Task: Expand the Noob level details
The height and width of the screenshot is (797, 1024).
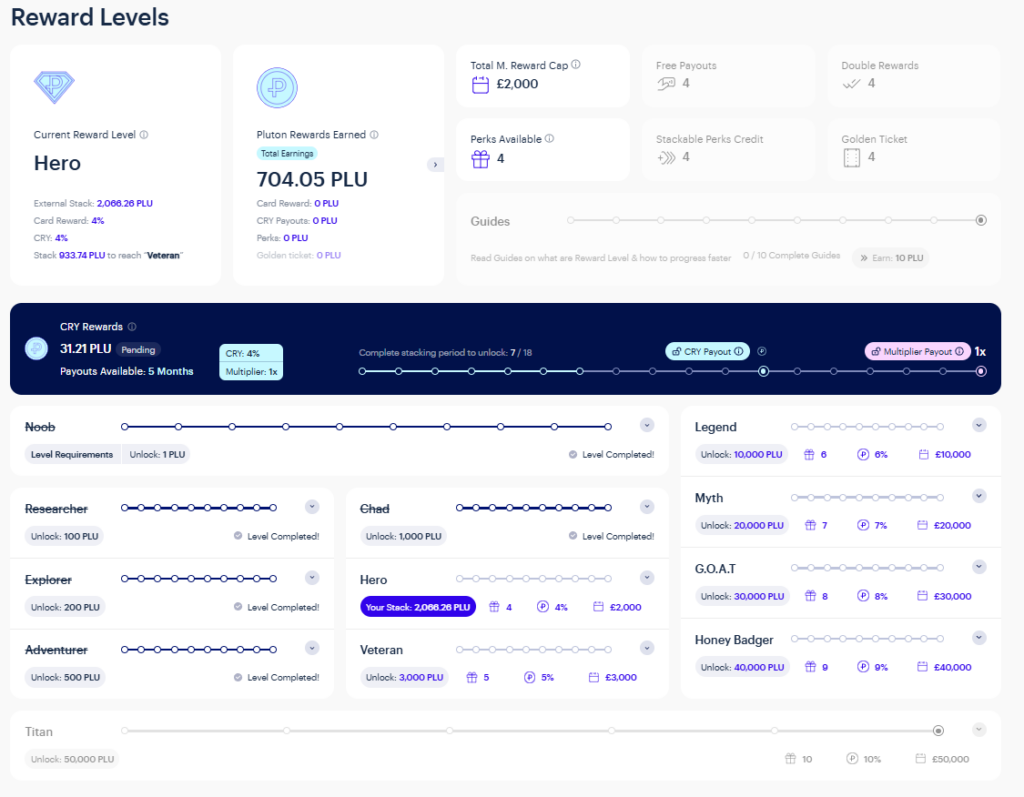Action: 647,425
